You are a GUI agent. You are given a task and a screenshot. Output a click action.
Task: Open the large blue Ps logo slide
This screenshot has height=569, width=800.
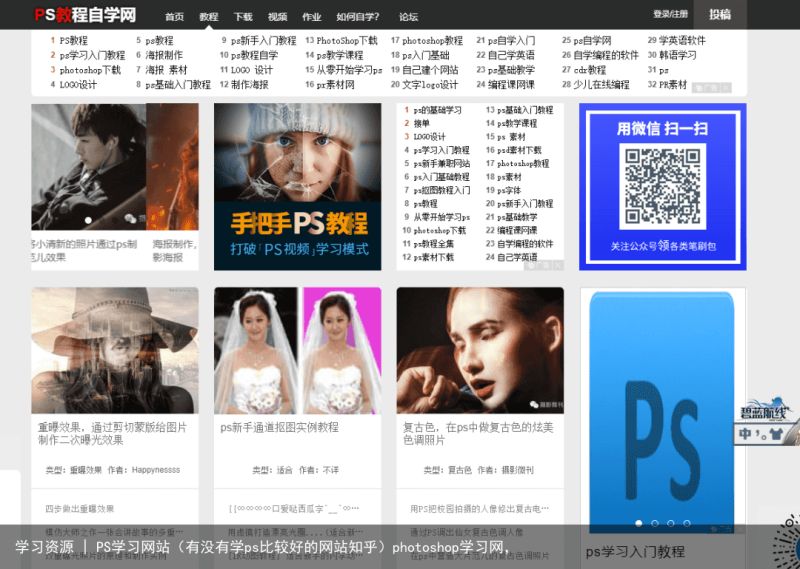[x=662, y=412]
